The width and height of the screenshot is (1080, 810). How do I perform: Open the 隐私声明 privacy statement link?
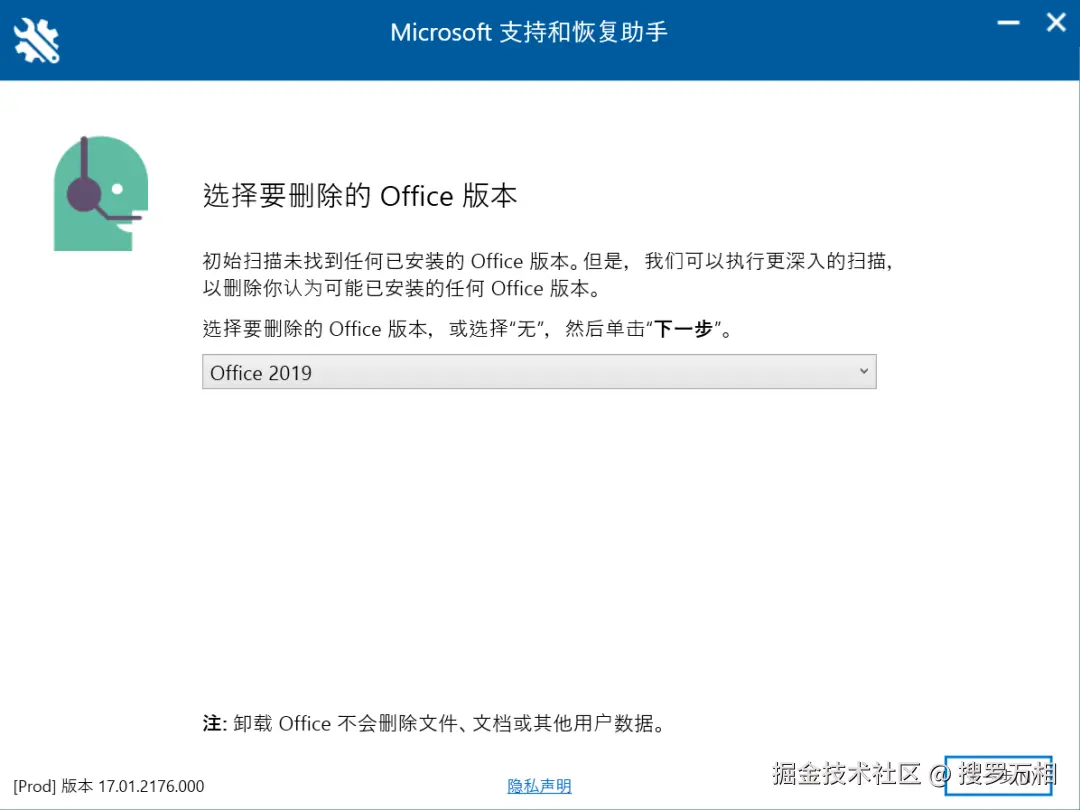(x=539, y=786)
